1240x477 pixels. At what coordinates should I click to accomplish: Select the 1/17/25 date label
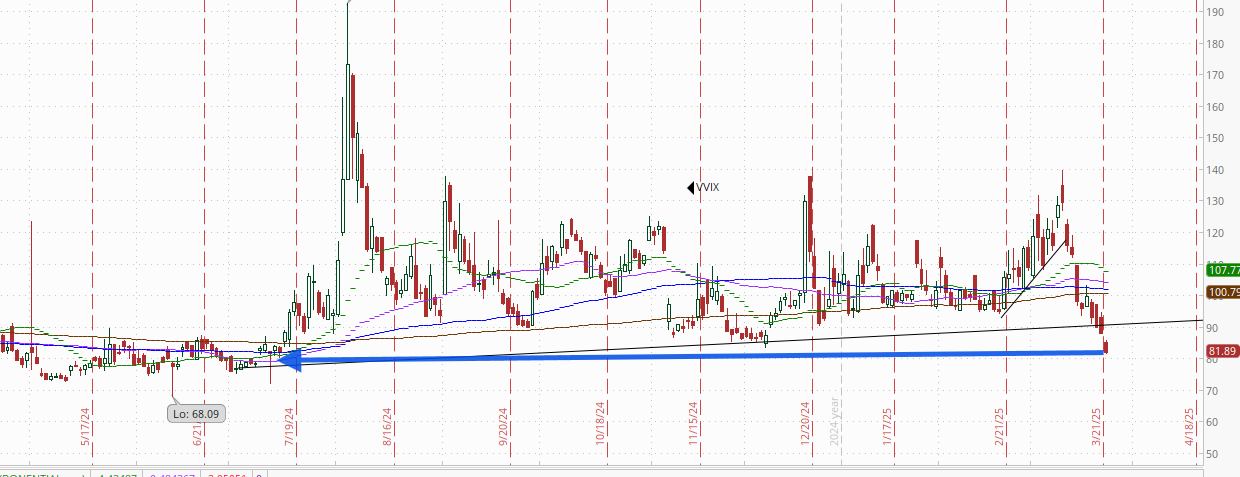(887, 427)
